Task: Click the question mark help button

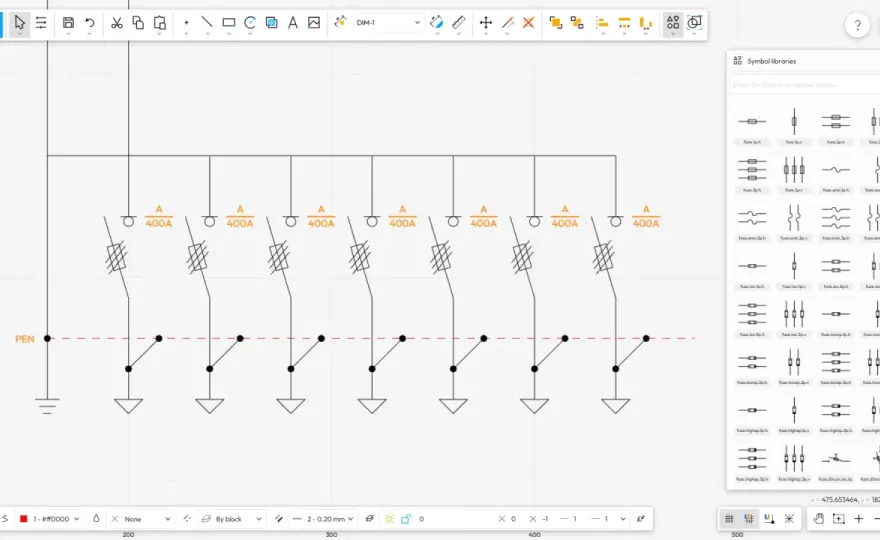Action: pyautogui.click(x=857, y=25)
